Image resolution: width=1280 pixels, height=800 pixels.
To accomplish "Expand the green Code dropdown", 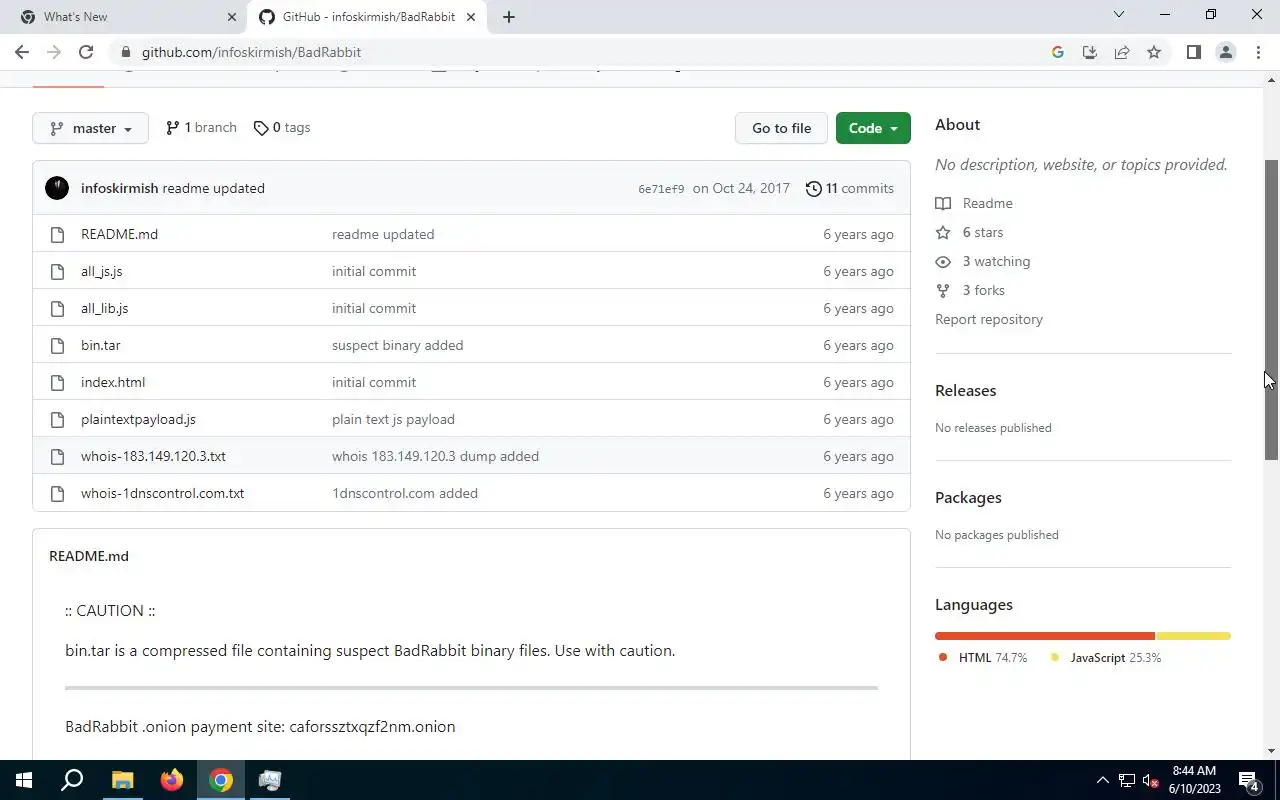I will pos(873,128).
